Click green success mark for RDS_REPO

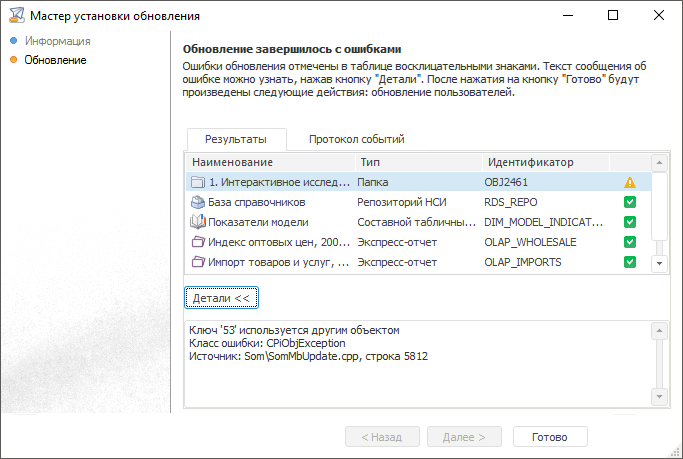(x=630, y=202)
